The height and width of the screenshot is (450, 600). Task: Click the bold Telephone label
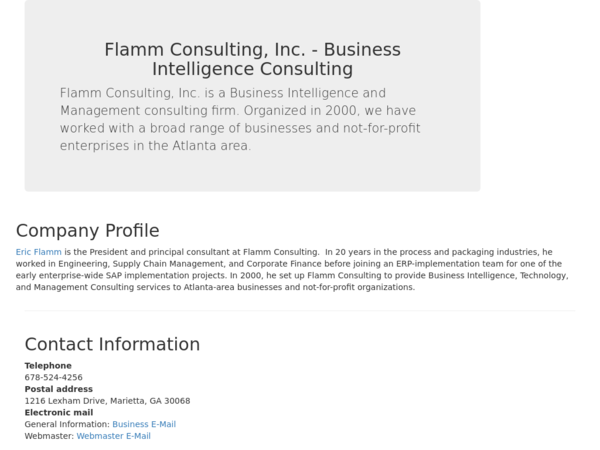coord(48,366)
